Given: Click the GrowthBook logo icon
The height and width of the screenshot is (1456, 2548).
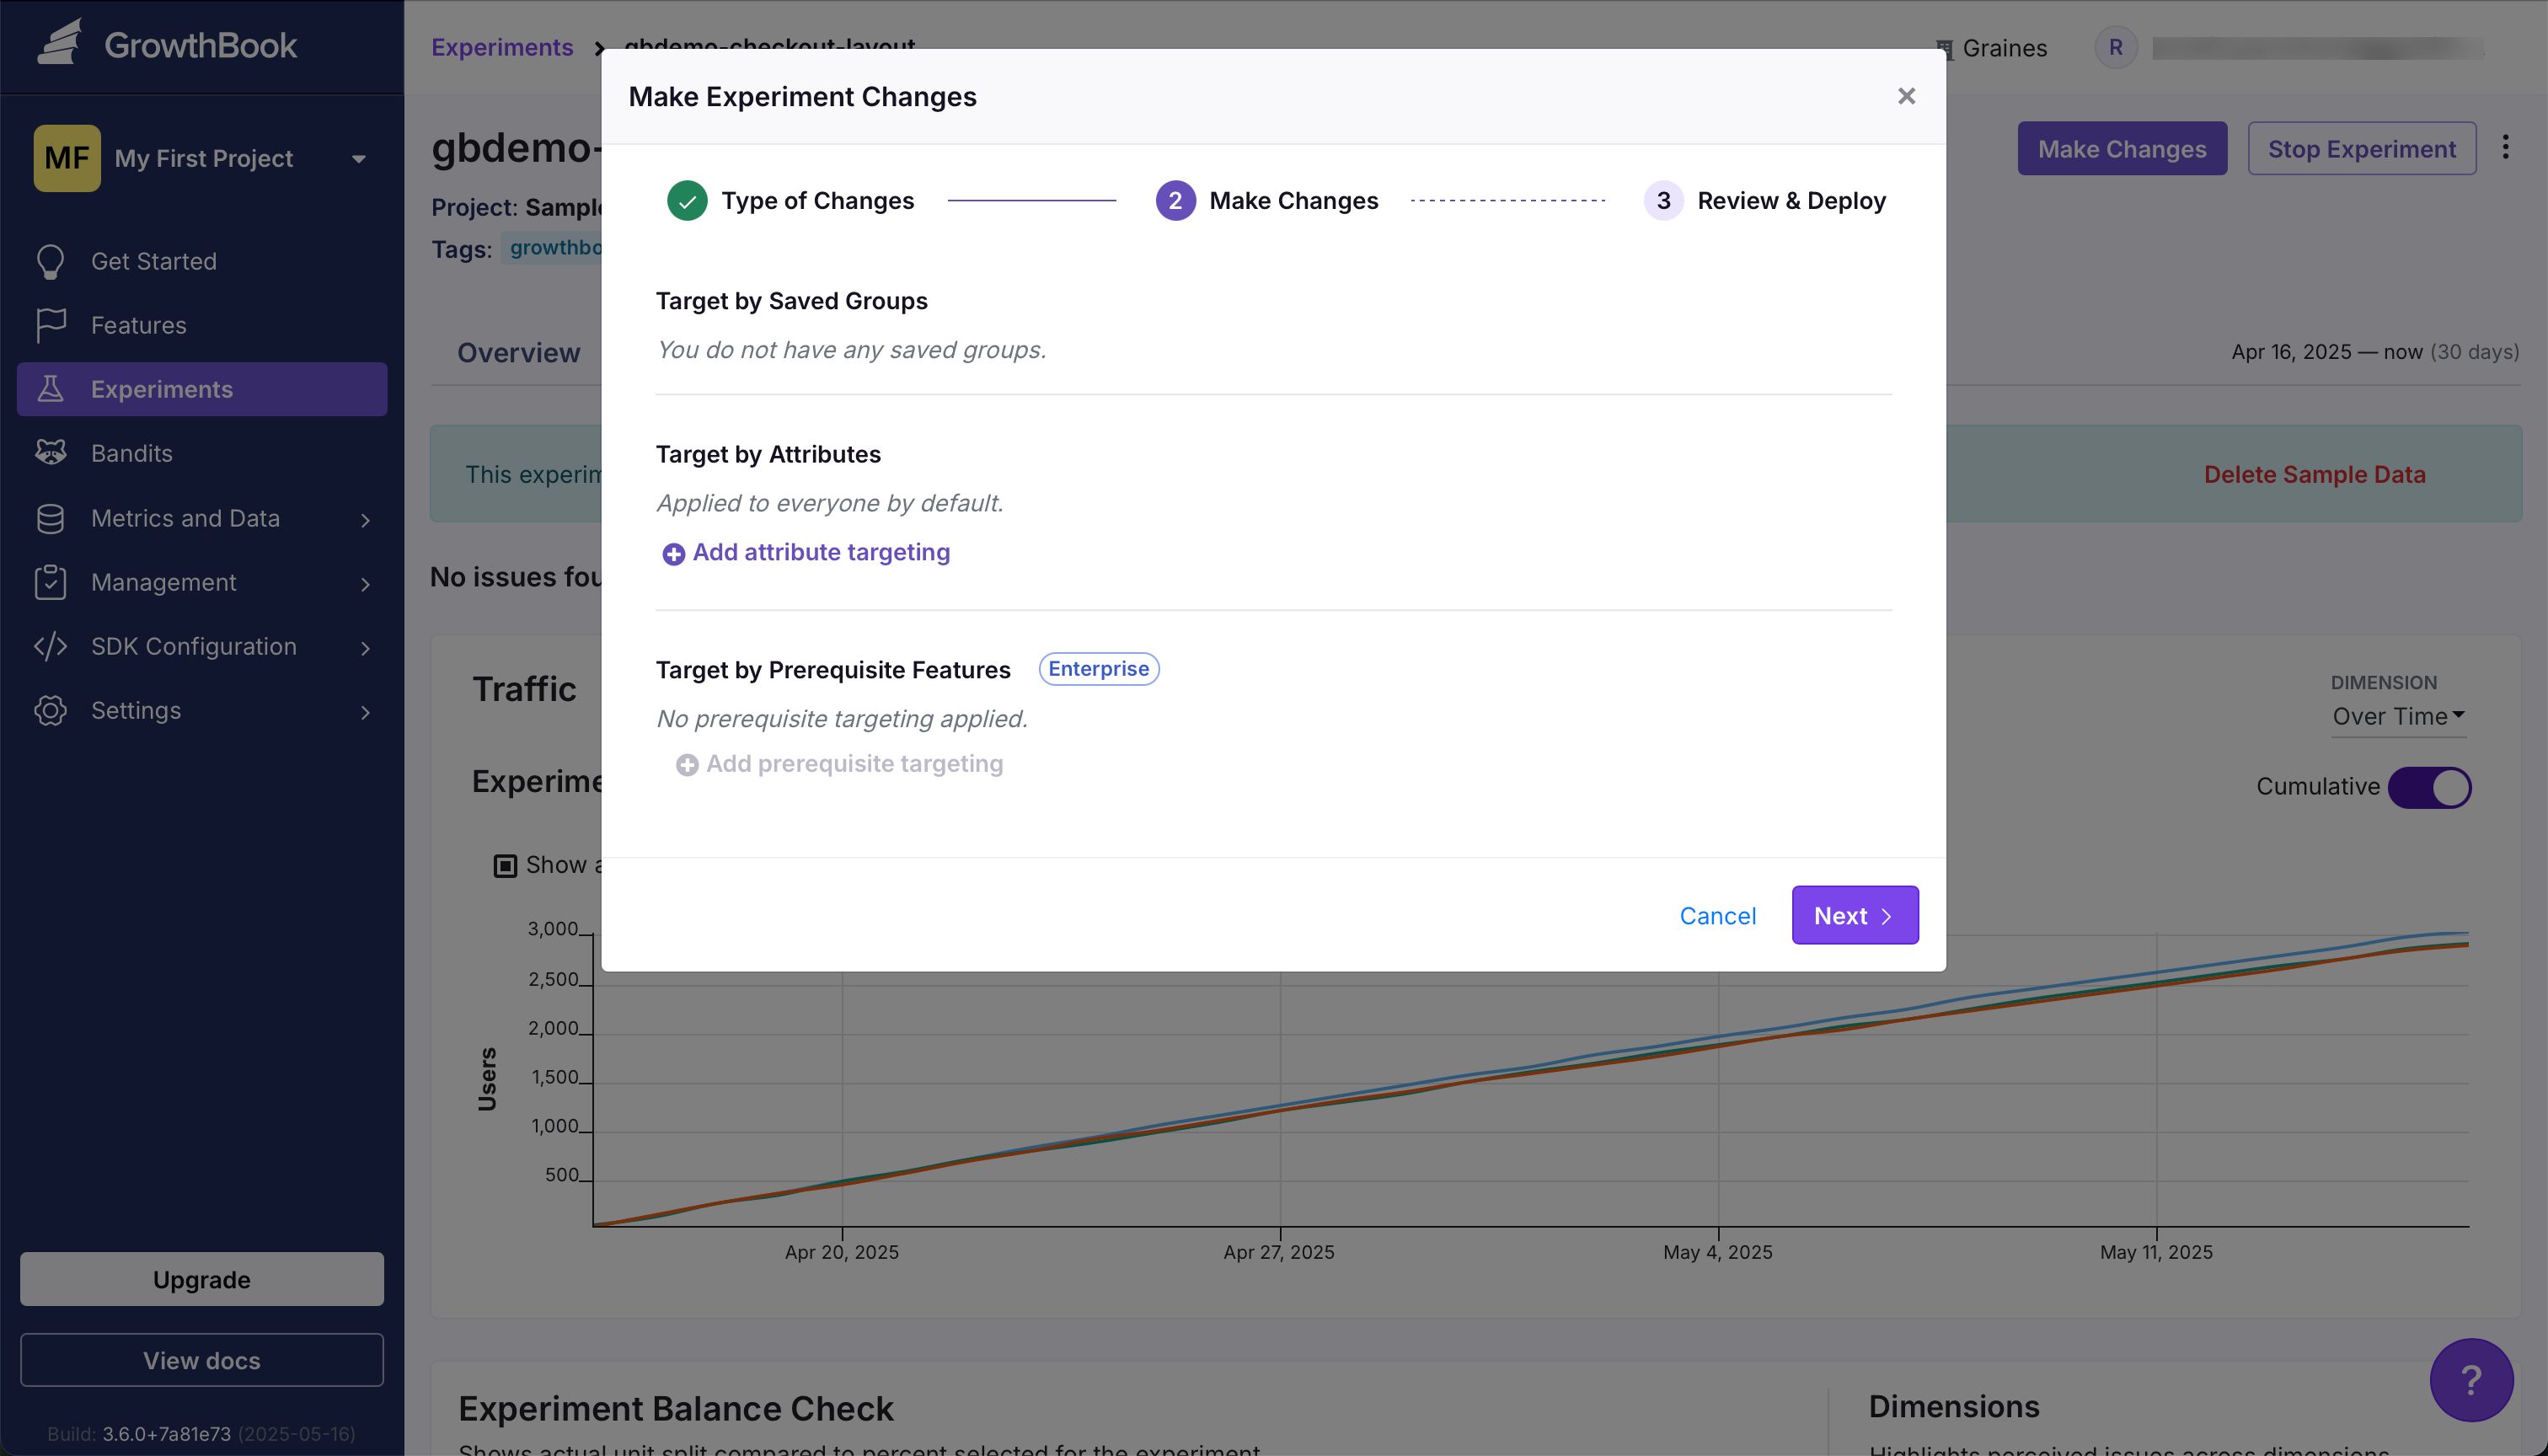Looking at the screenshot, I should [59, 43].
